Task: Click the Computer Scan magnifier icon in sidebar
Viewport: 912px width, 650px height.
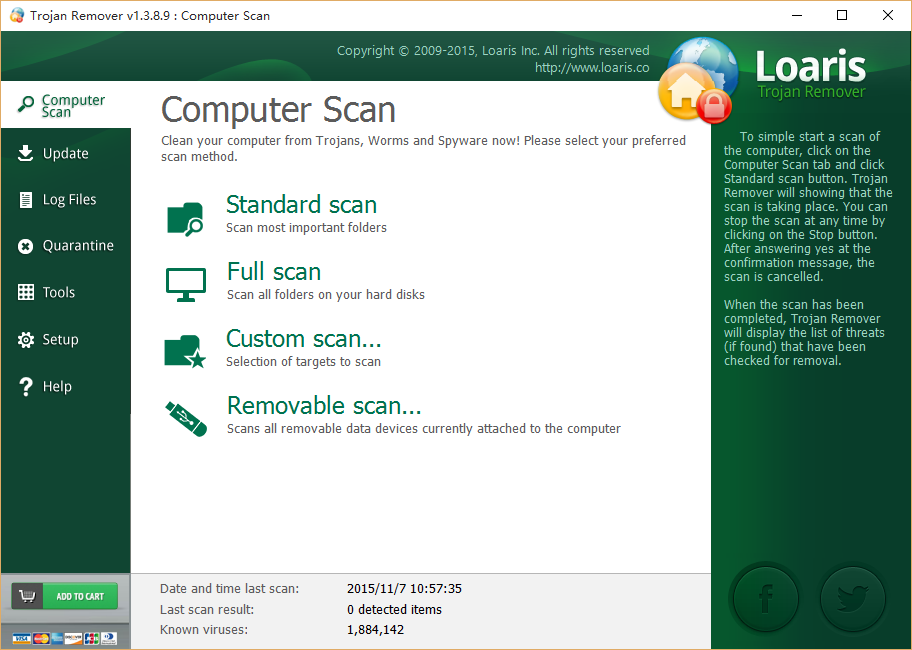Action: [x=26, y=105]
